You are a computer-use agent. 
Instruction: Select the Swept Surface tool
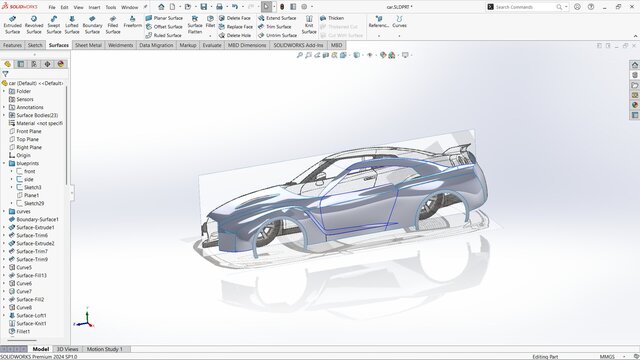coord(53,25)
